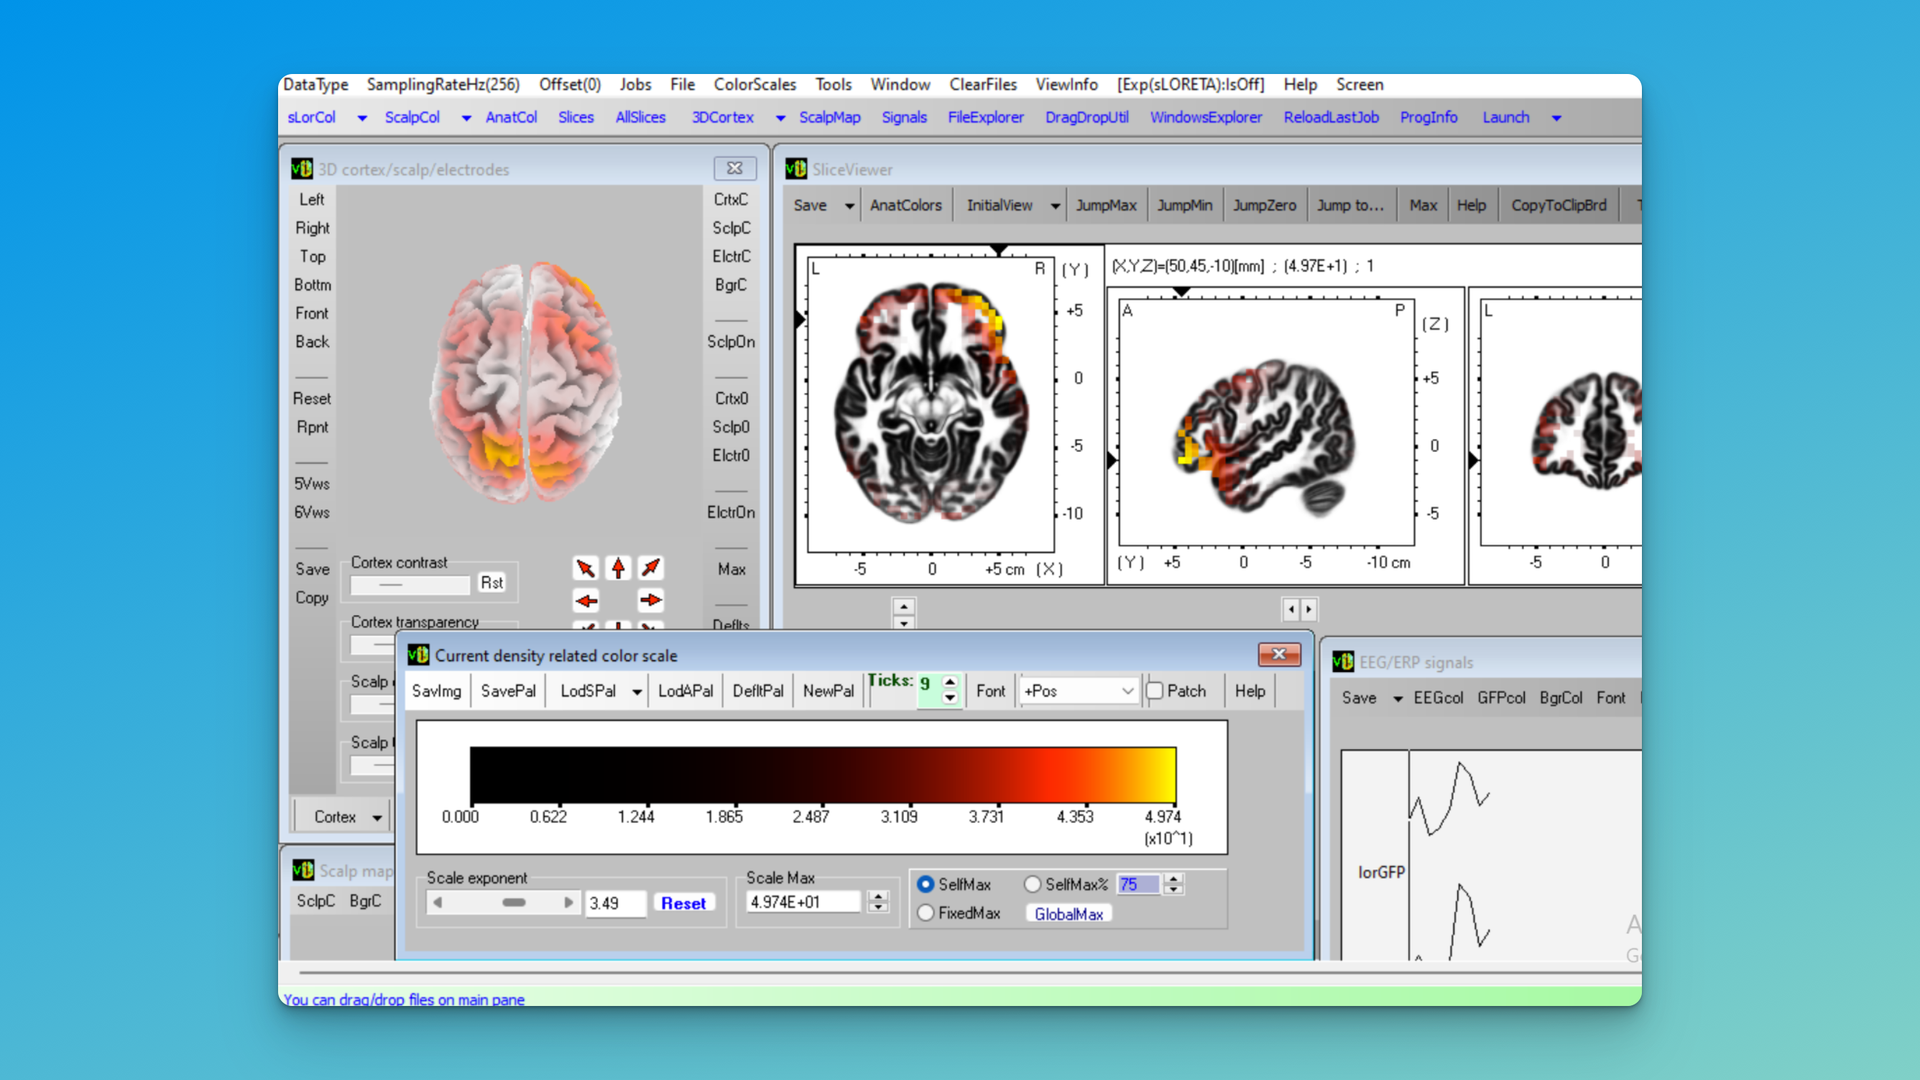Click the Scale exponent value field showing 3.49
This screenshot has width=1920, height=1080.
(614, 903)
